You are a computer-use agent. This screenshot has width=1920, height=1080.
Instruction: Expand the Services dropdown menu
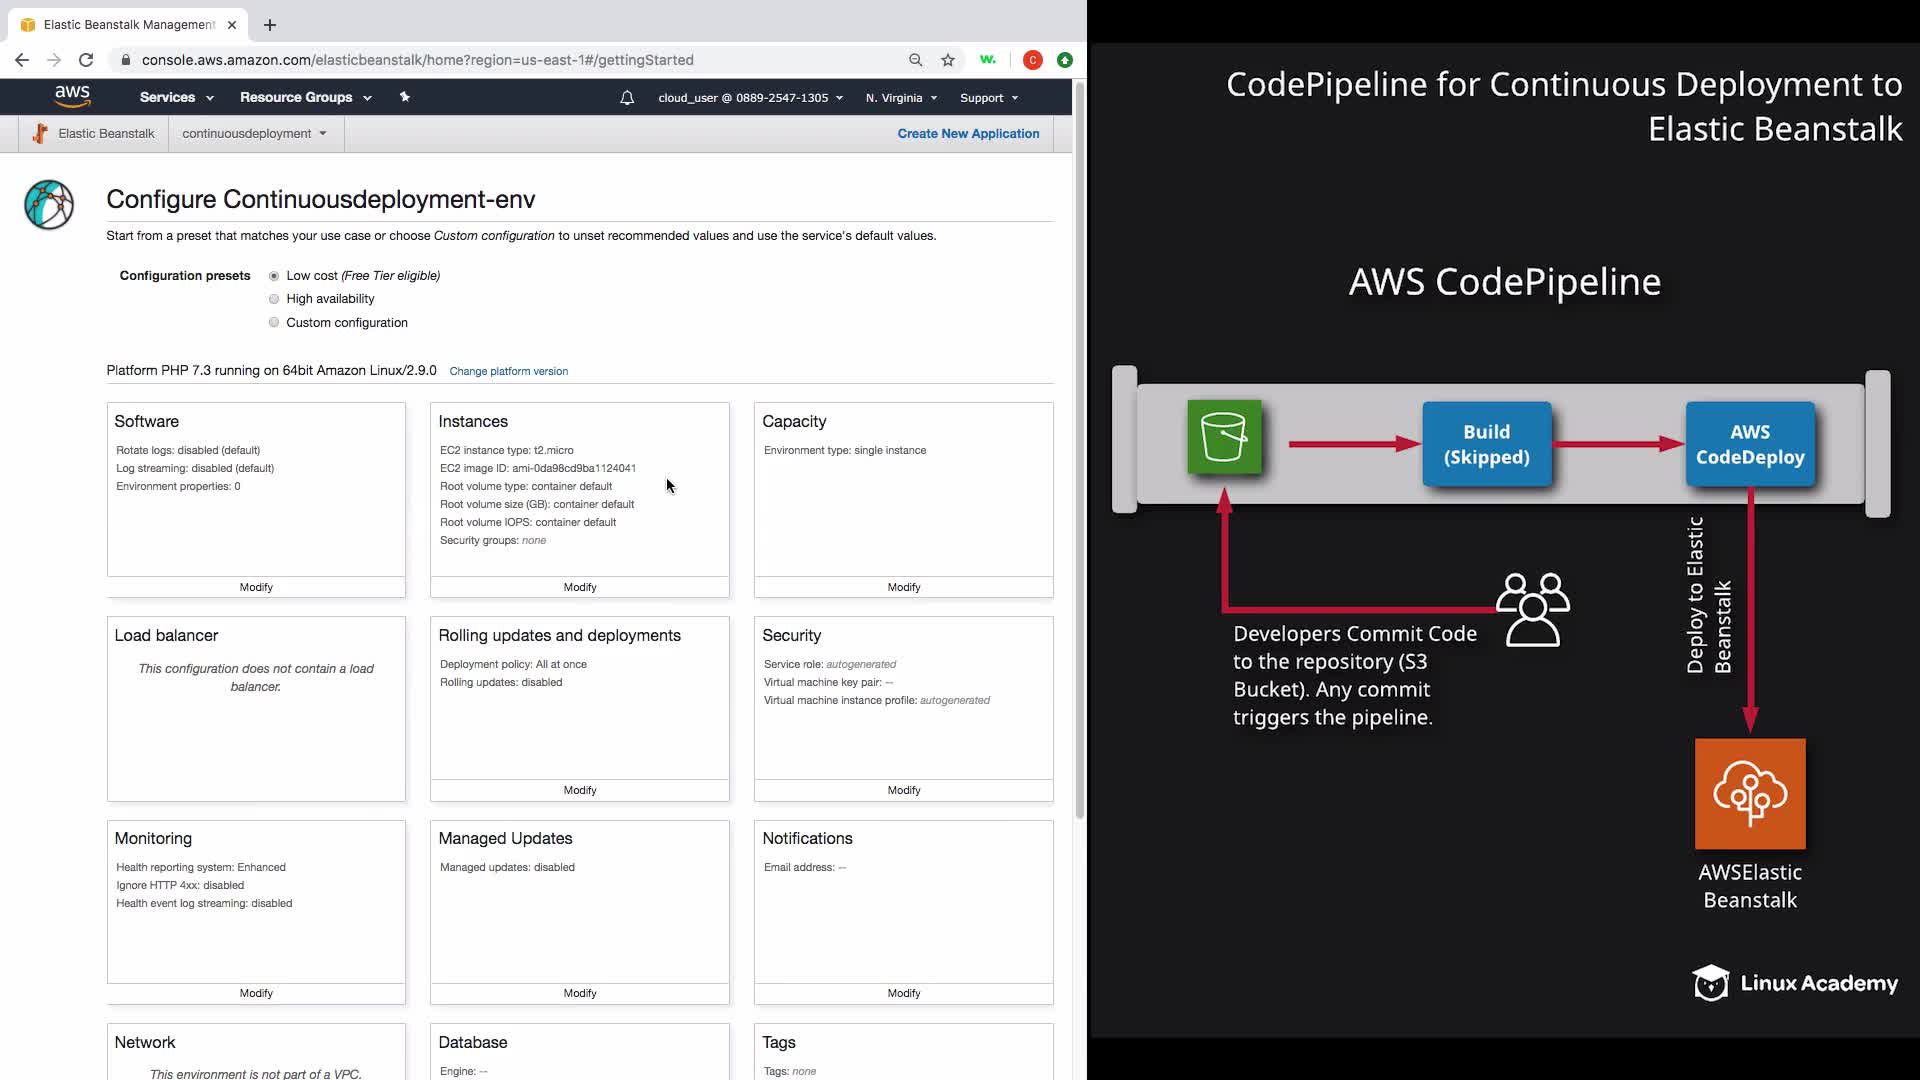tap(176, 98)
